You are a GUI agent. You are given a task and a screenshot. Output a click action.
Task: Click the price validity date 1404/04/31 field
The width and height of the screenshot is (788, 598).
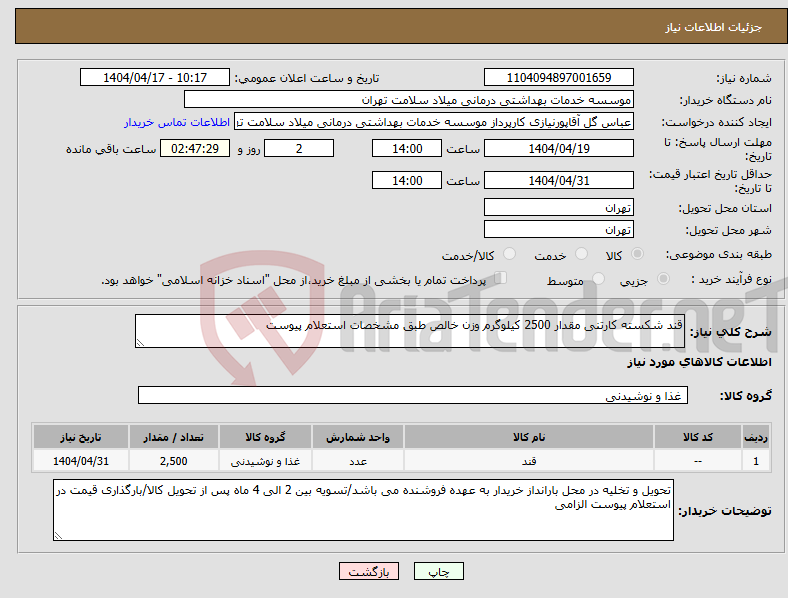558,180
